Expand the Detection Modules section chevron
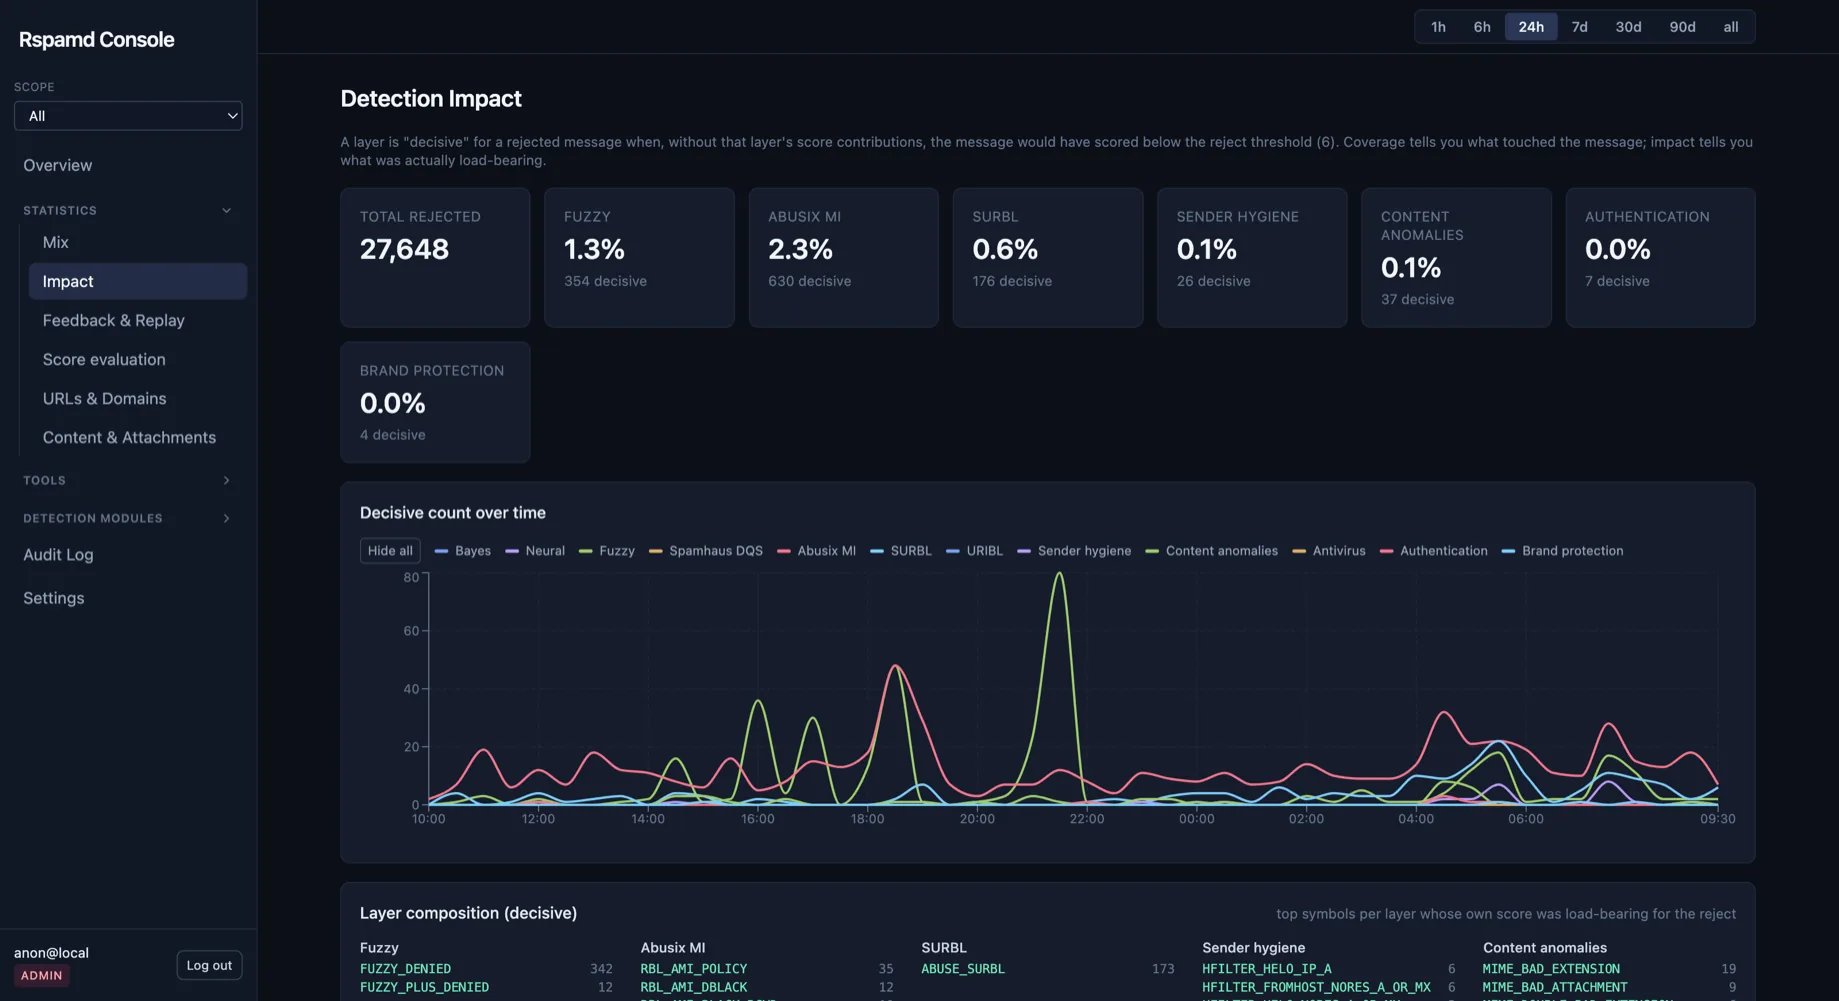This screenshot has width=1839, height=1001. (x=227, y=519)
